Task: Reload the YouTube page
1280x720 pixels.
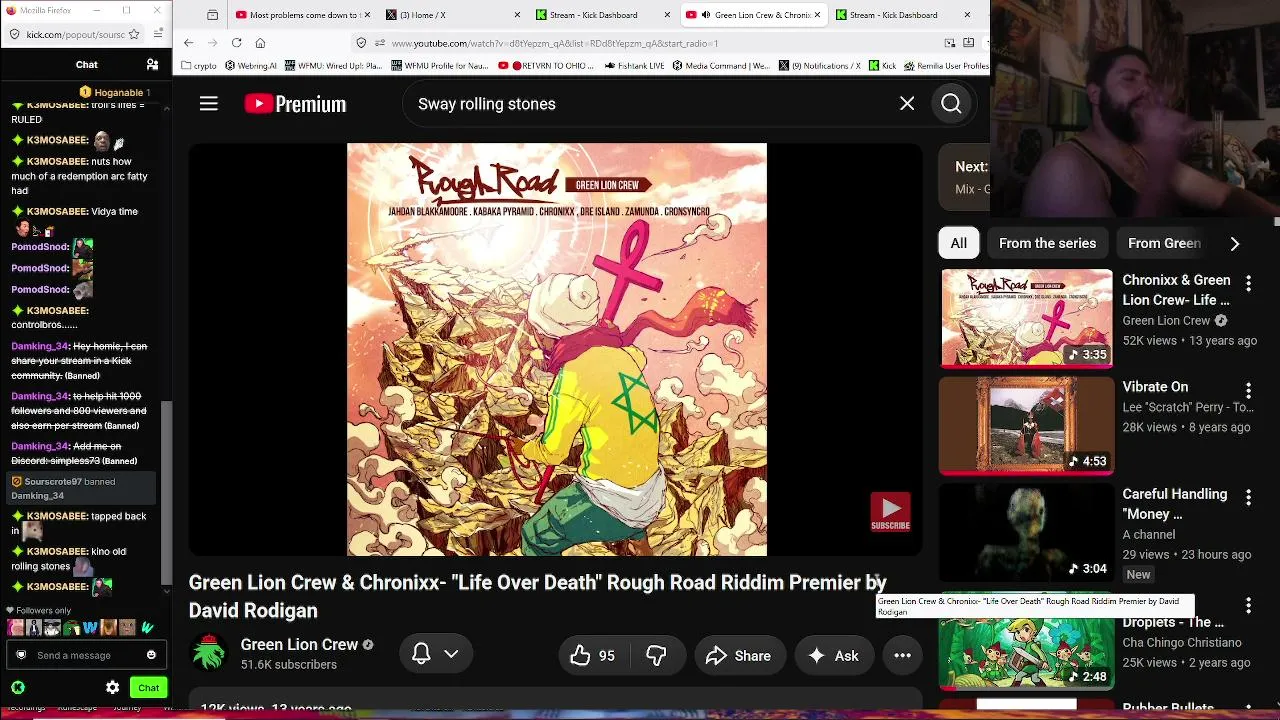Action: 236,43
